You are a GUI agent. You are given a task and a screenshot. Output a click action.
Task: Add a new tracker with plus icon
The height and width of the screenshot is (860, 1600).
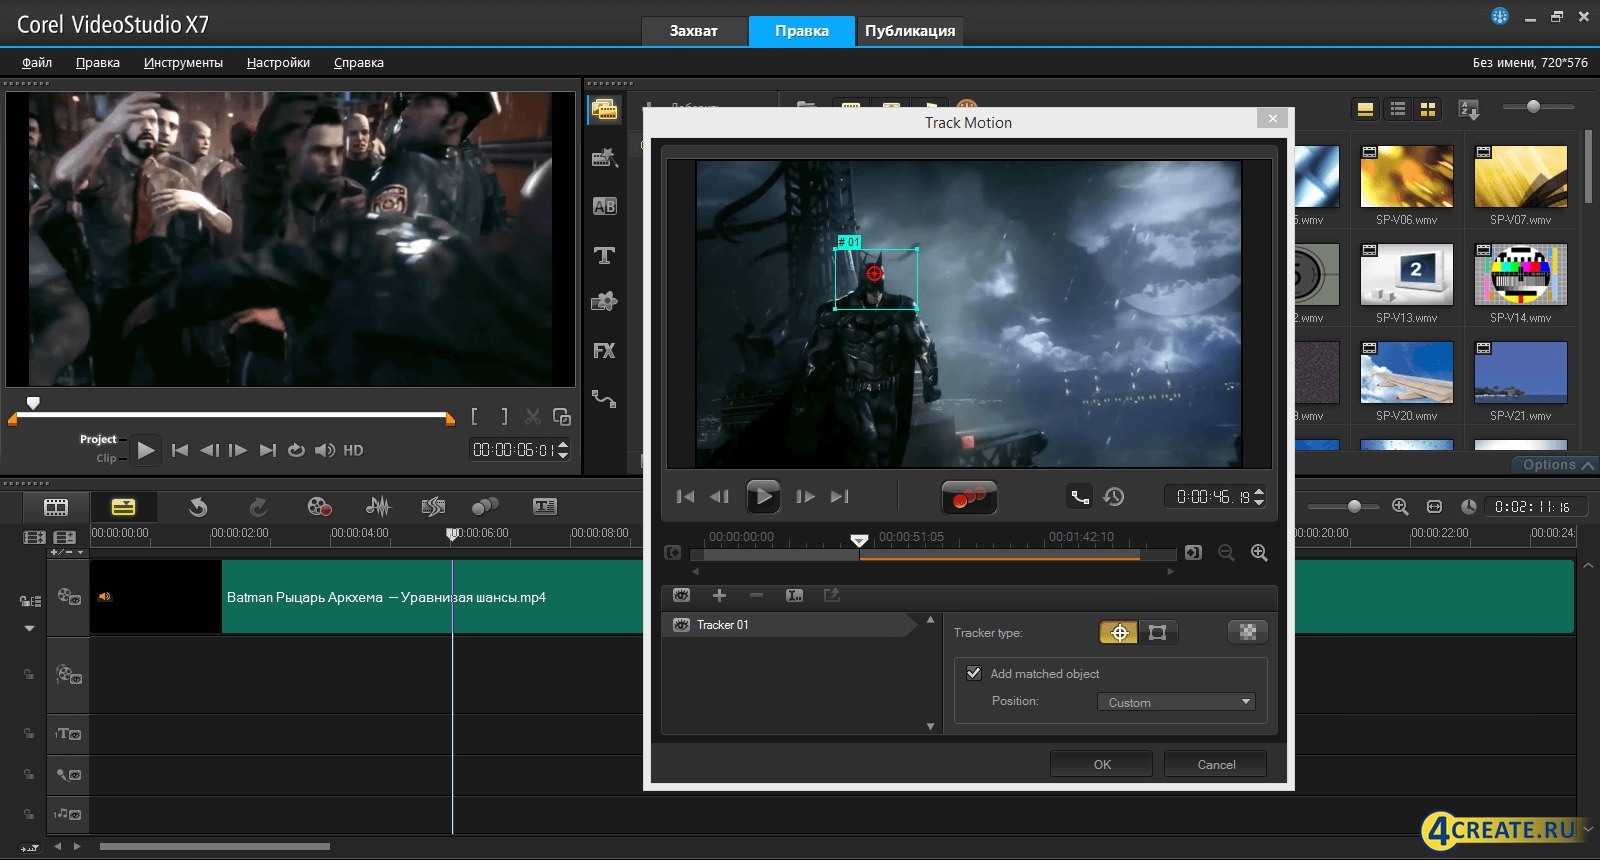[x=719, y=595]
